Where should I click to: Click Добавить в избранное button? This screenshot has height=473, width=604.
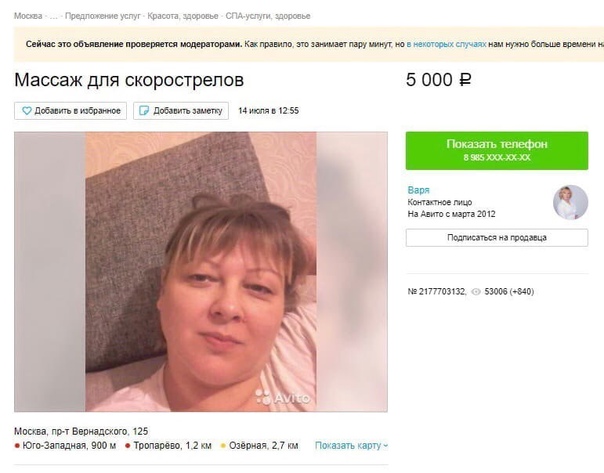click(70, 111)
